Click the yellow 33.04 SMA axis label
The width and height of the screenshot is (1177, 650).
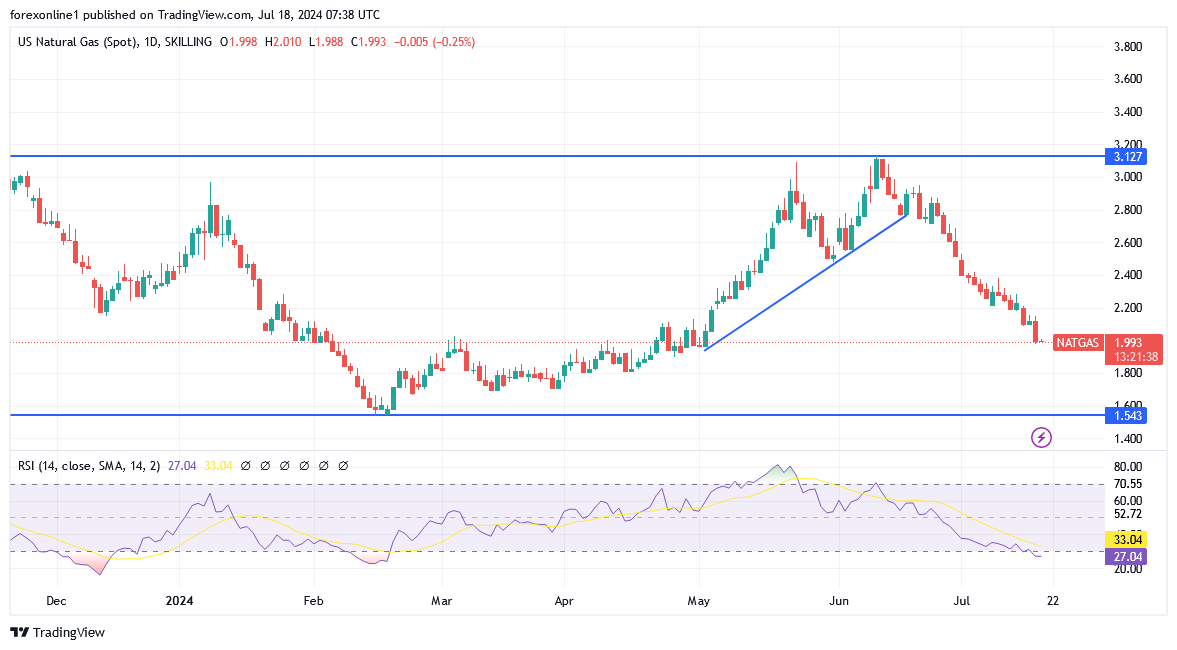coord(1126,539)
